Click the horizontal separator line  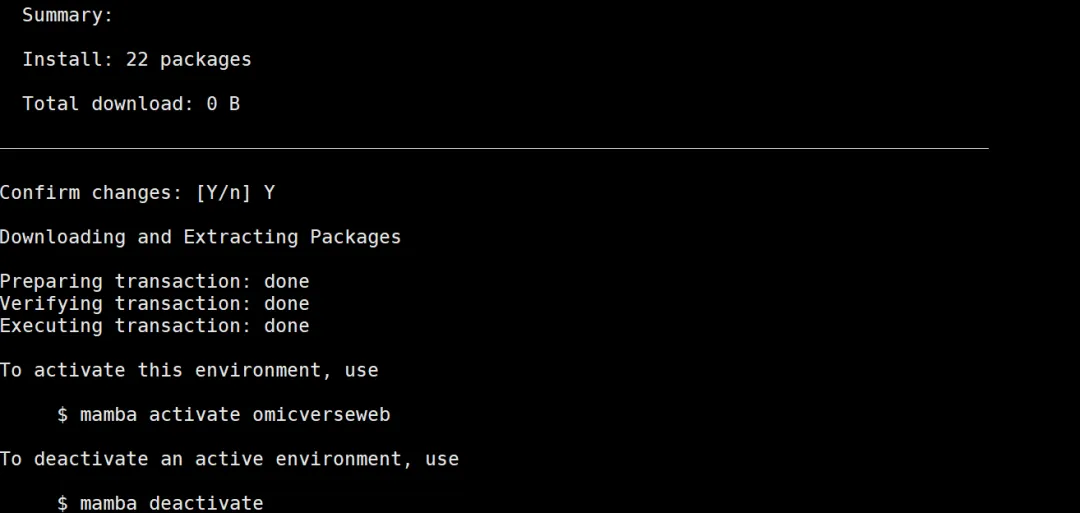tap(494, 148)
